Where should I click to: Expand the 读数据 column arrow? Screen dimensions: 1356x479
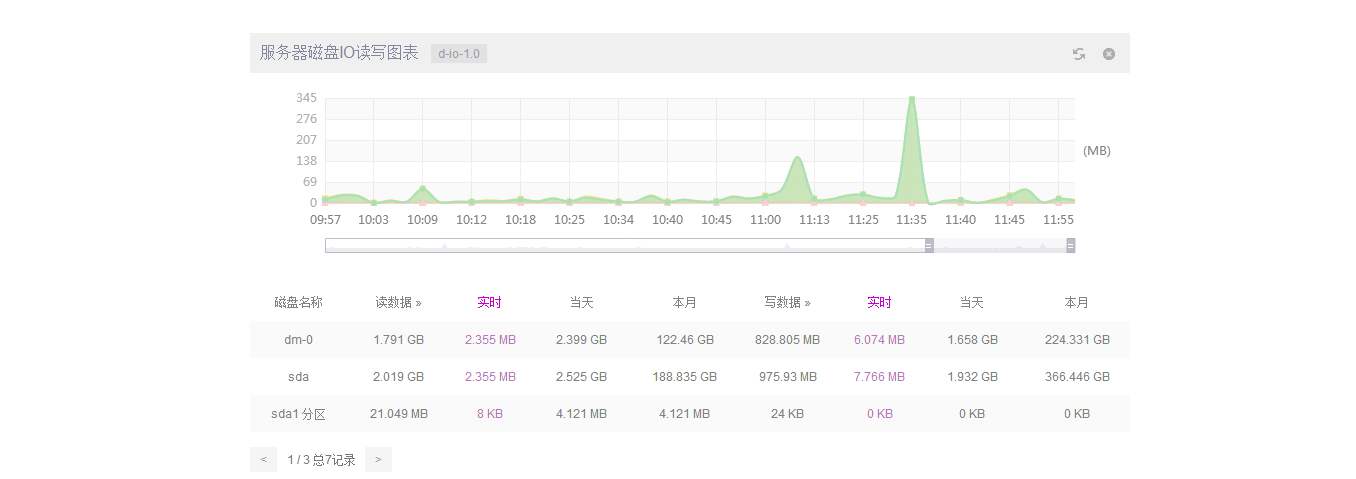coord(418,303)
